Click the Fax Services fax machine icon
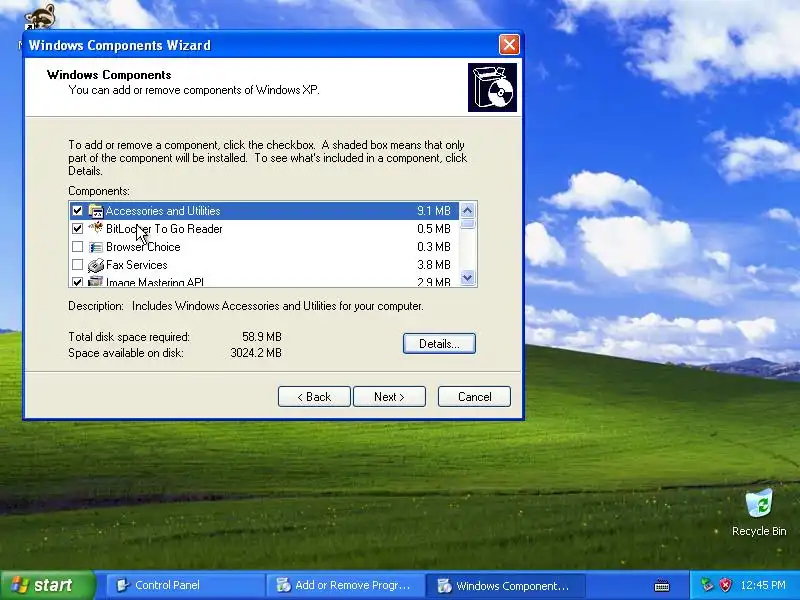Viewport: 800px width, 600px height. 95,265
